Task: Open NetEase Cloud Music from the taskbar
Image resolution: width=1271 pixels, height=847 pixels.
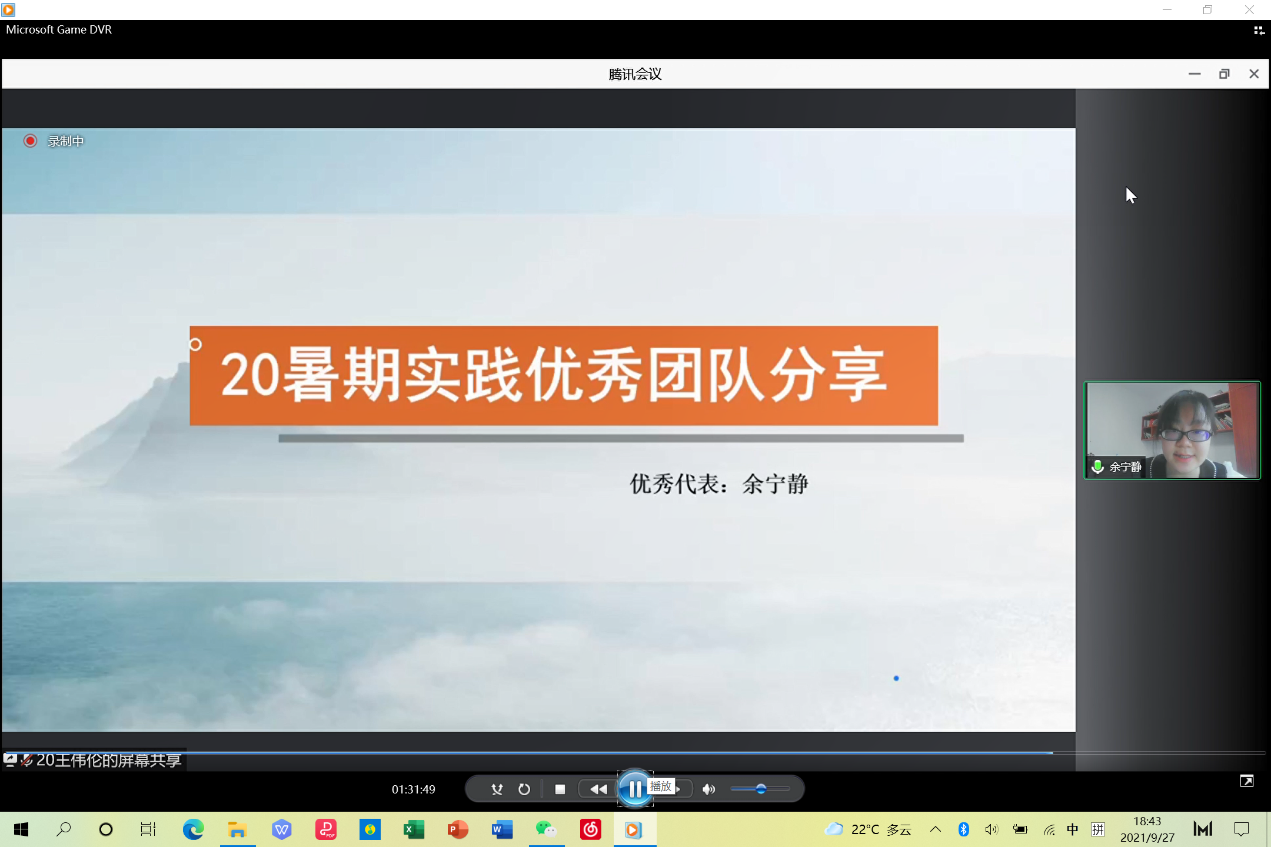Action: (591, 829)
